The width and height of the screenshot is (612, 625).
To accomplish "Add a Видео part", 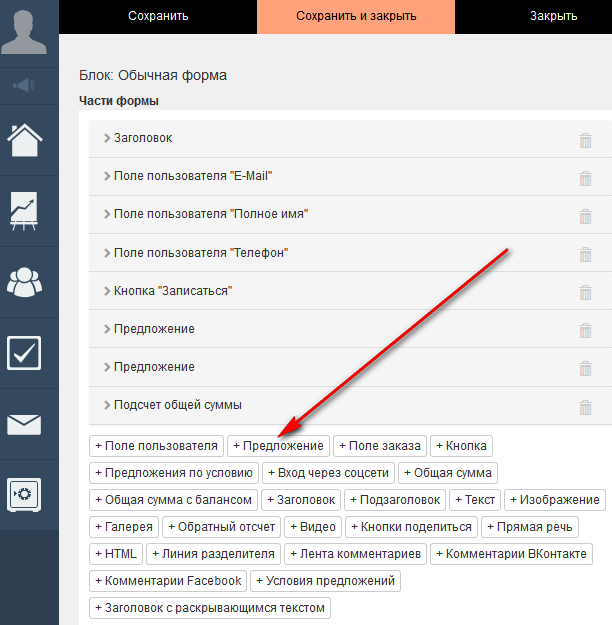I will click(x=313, y=527).
